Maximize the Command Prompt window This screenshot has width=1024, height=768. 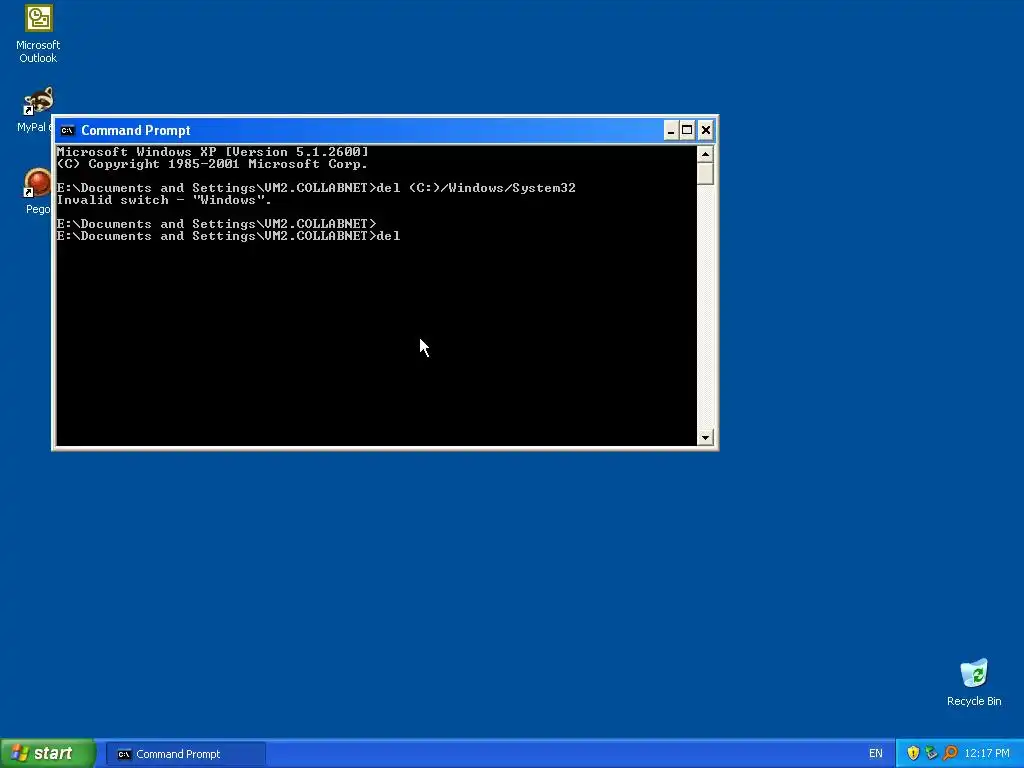pyautogui.click(x=687, y=131)
